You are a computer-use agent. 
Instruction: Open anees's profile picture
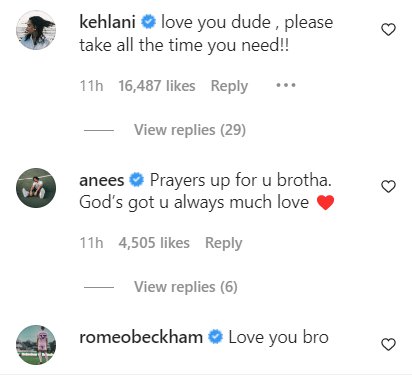pyautogui.click(x=36, y=188)
